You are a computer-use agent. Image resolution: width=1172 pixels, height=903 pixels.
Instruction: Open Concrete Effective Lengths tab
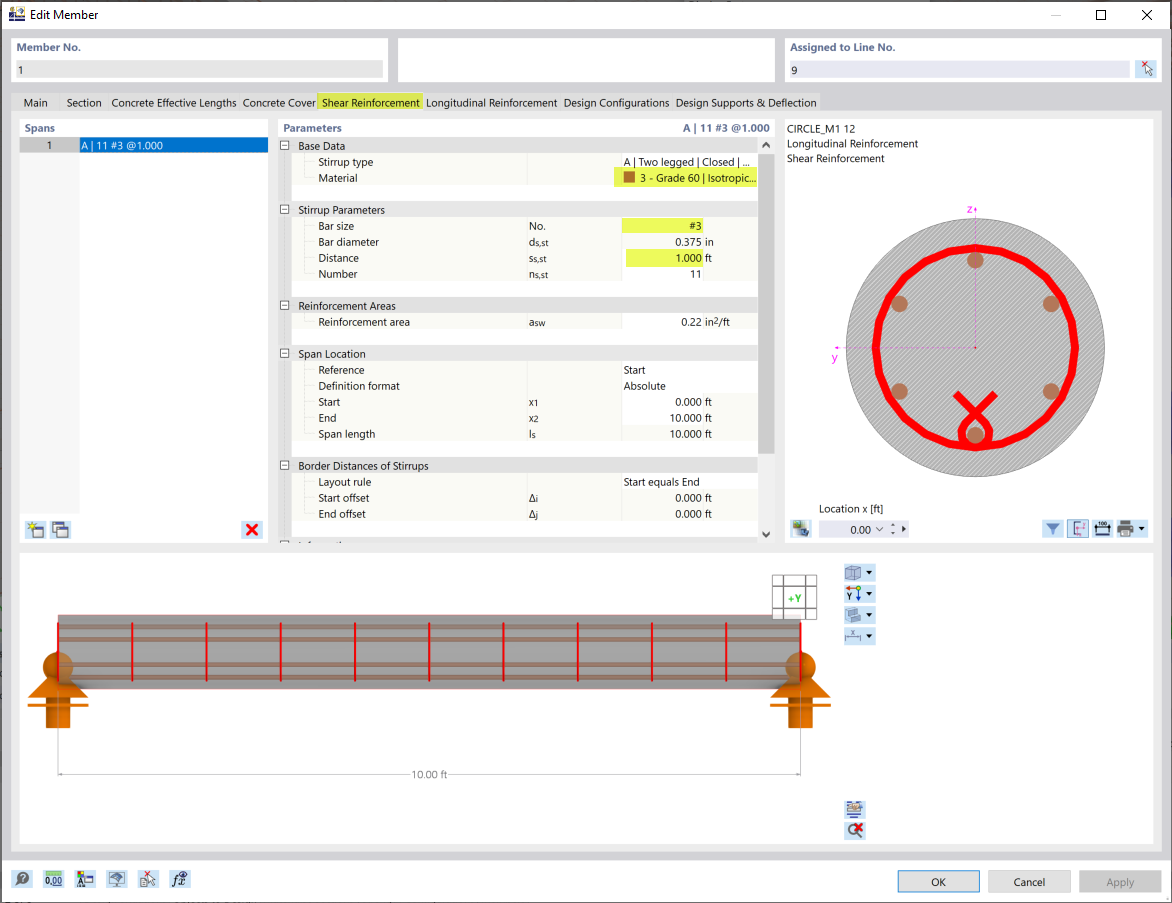173,102
